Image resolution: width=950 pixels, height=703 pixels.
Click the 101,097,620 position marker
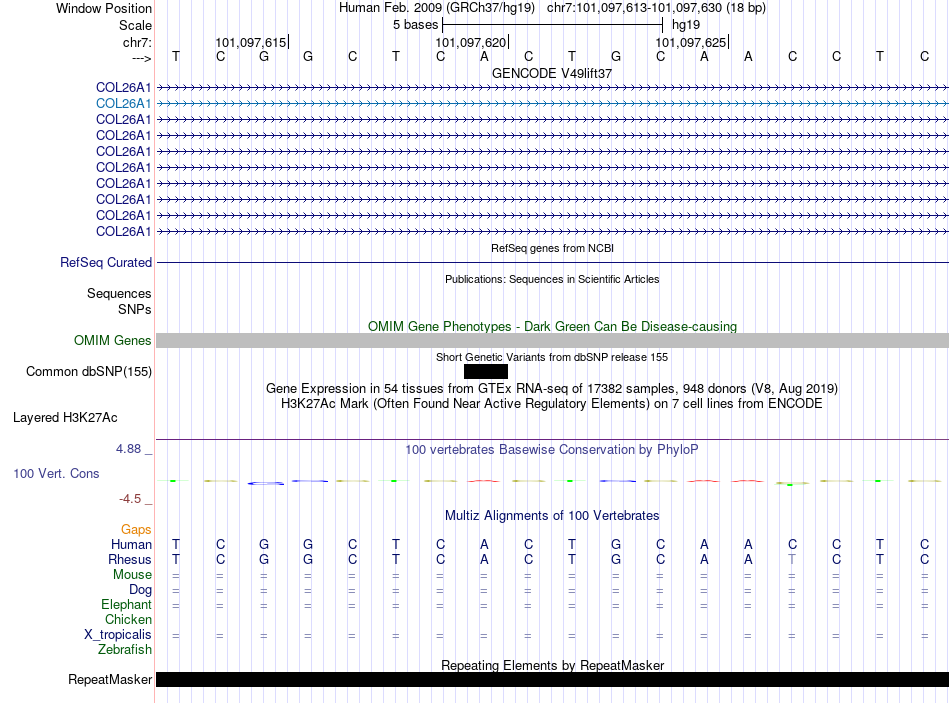[471, 42]
